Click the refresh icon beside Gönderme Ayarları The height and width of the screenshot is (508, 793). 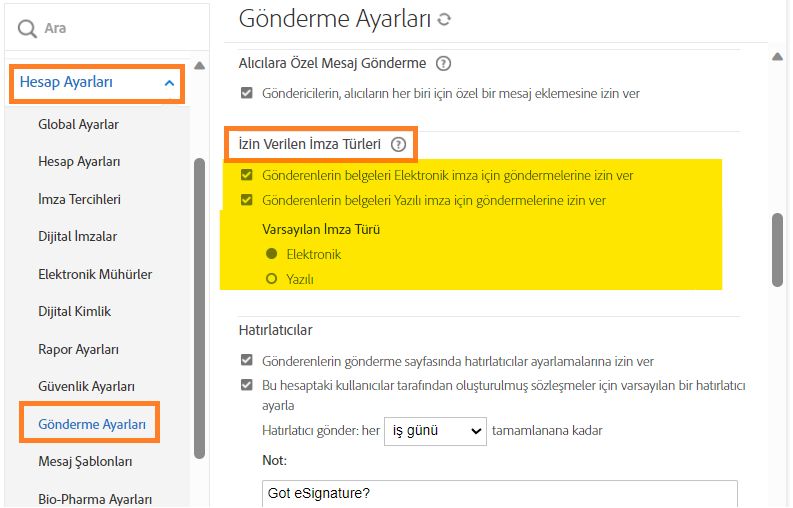445,19
